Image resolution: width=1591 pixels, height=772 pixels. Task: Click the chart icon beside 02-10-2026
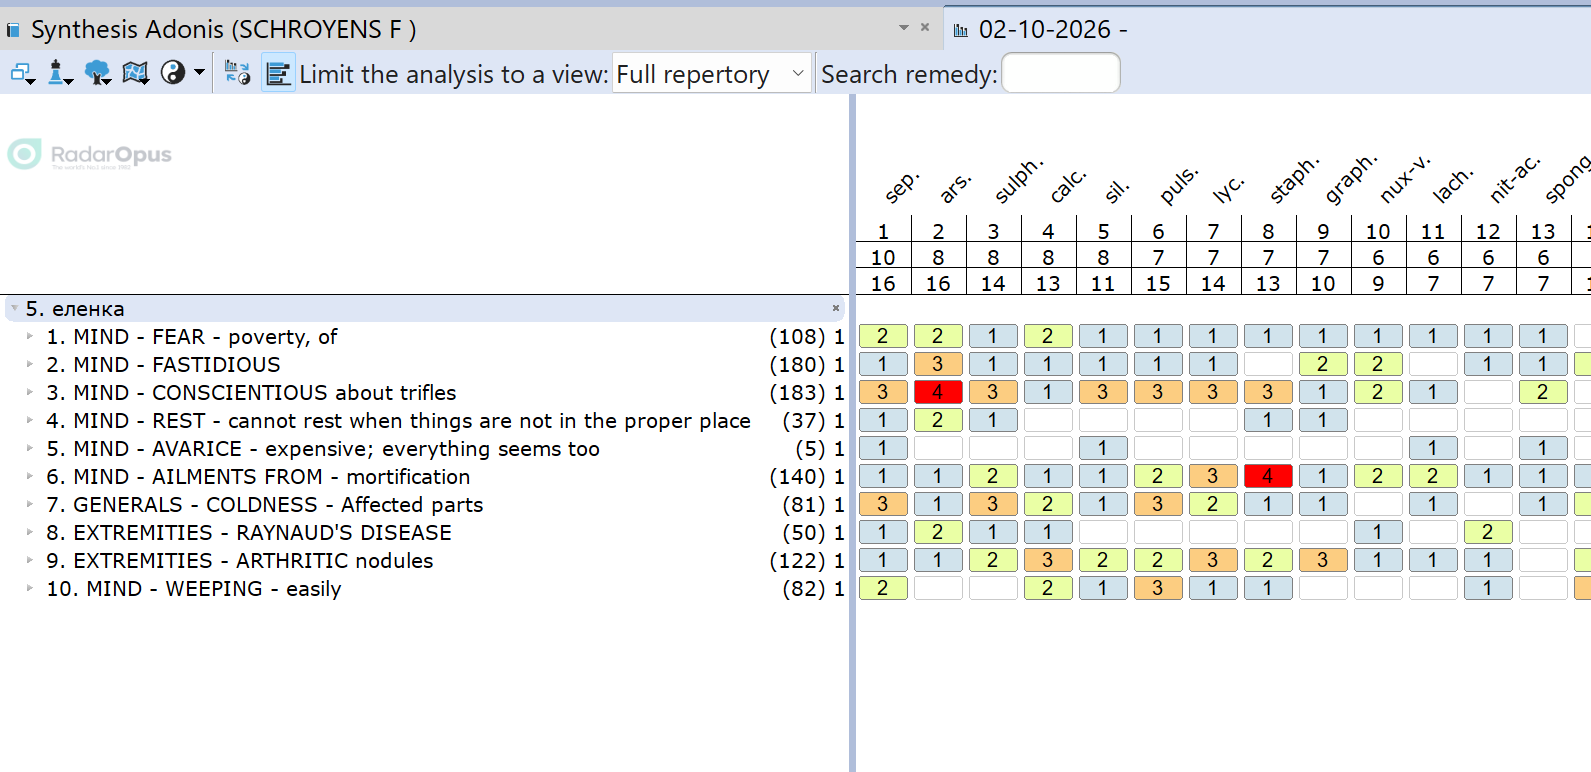[961, 30]
